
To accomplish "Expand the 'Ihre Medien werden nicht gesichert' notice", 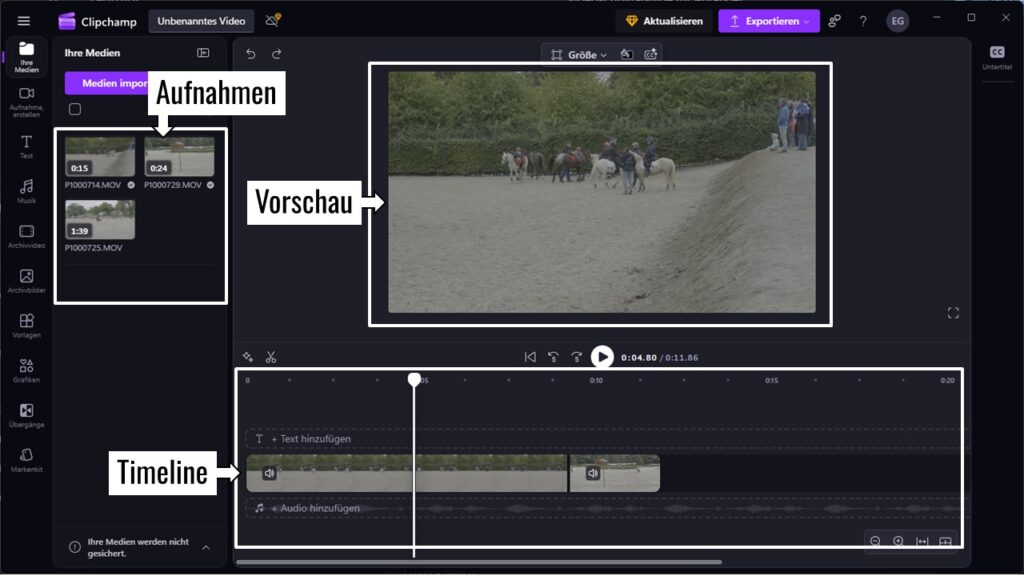I will [x=206, y=547].
